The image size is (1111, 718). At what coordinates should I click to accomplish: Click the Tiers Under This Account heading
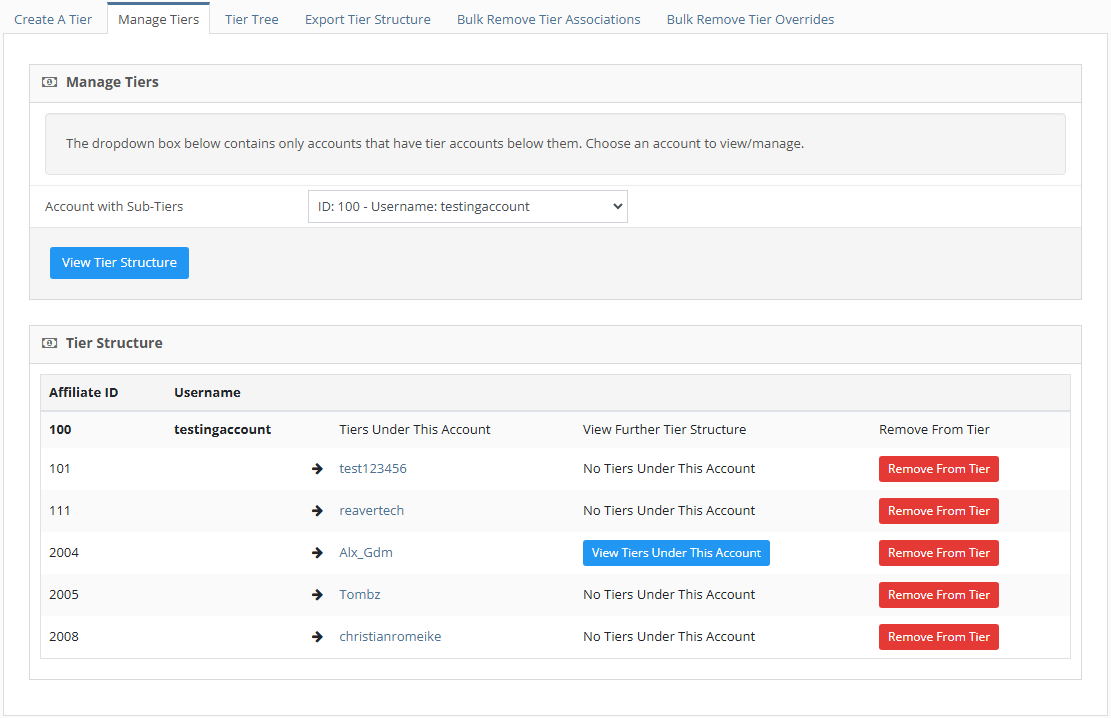(414, 430)
